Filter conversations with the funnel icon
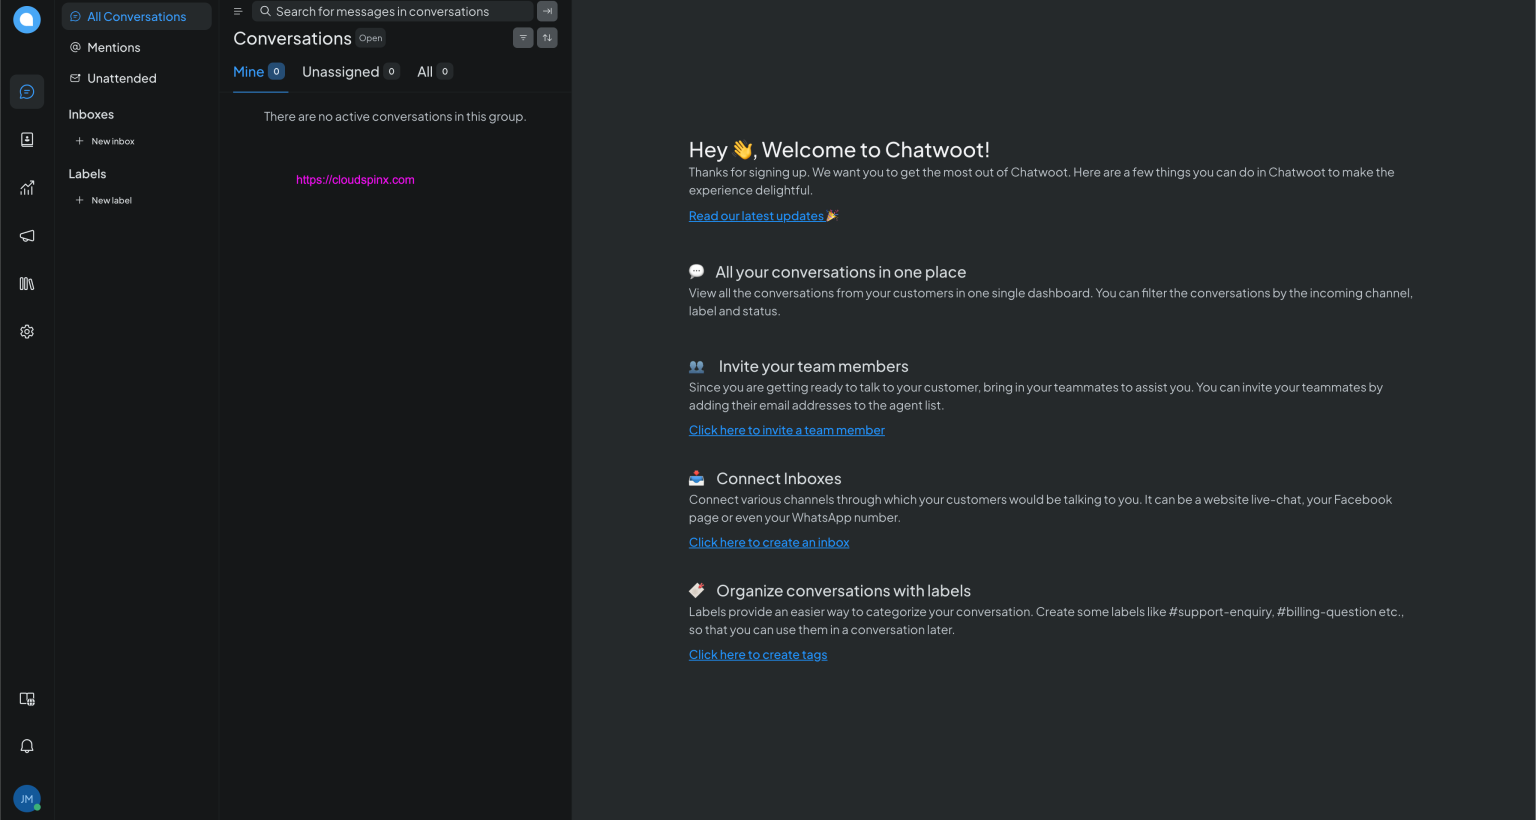 pyautogui.click(x=523, y=37)
